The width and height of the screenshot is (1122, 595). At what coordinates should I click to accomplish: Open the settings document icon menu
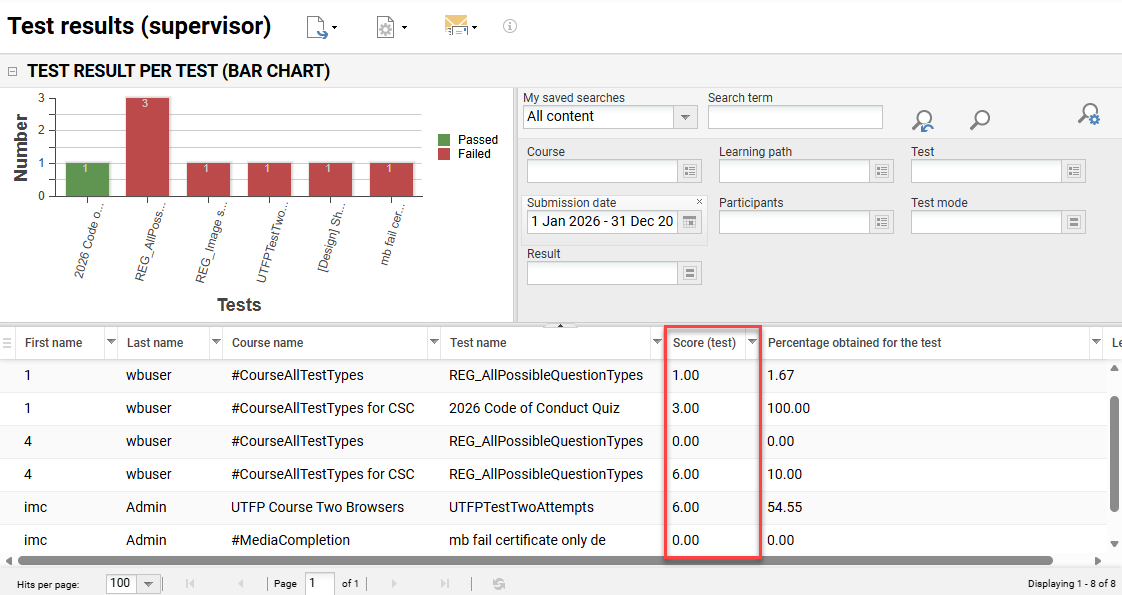(391, 27)
